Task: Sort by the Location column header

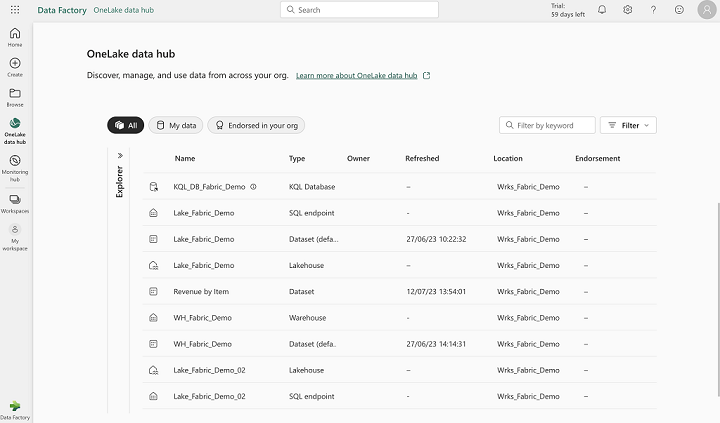Action: [x=508, y=158]
